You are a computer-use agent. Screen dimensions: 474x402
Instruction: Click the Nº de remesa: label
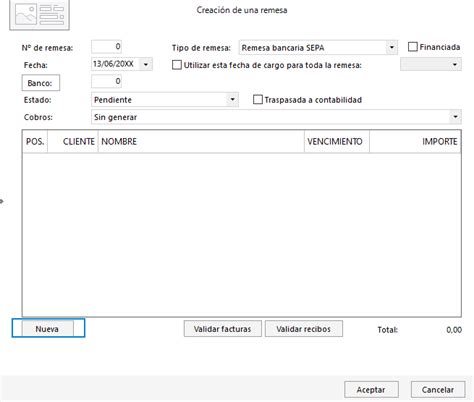point(47,48)
